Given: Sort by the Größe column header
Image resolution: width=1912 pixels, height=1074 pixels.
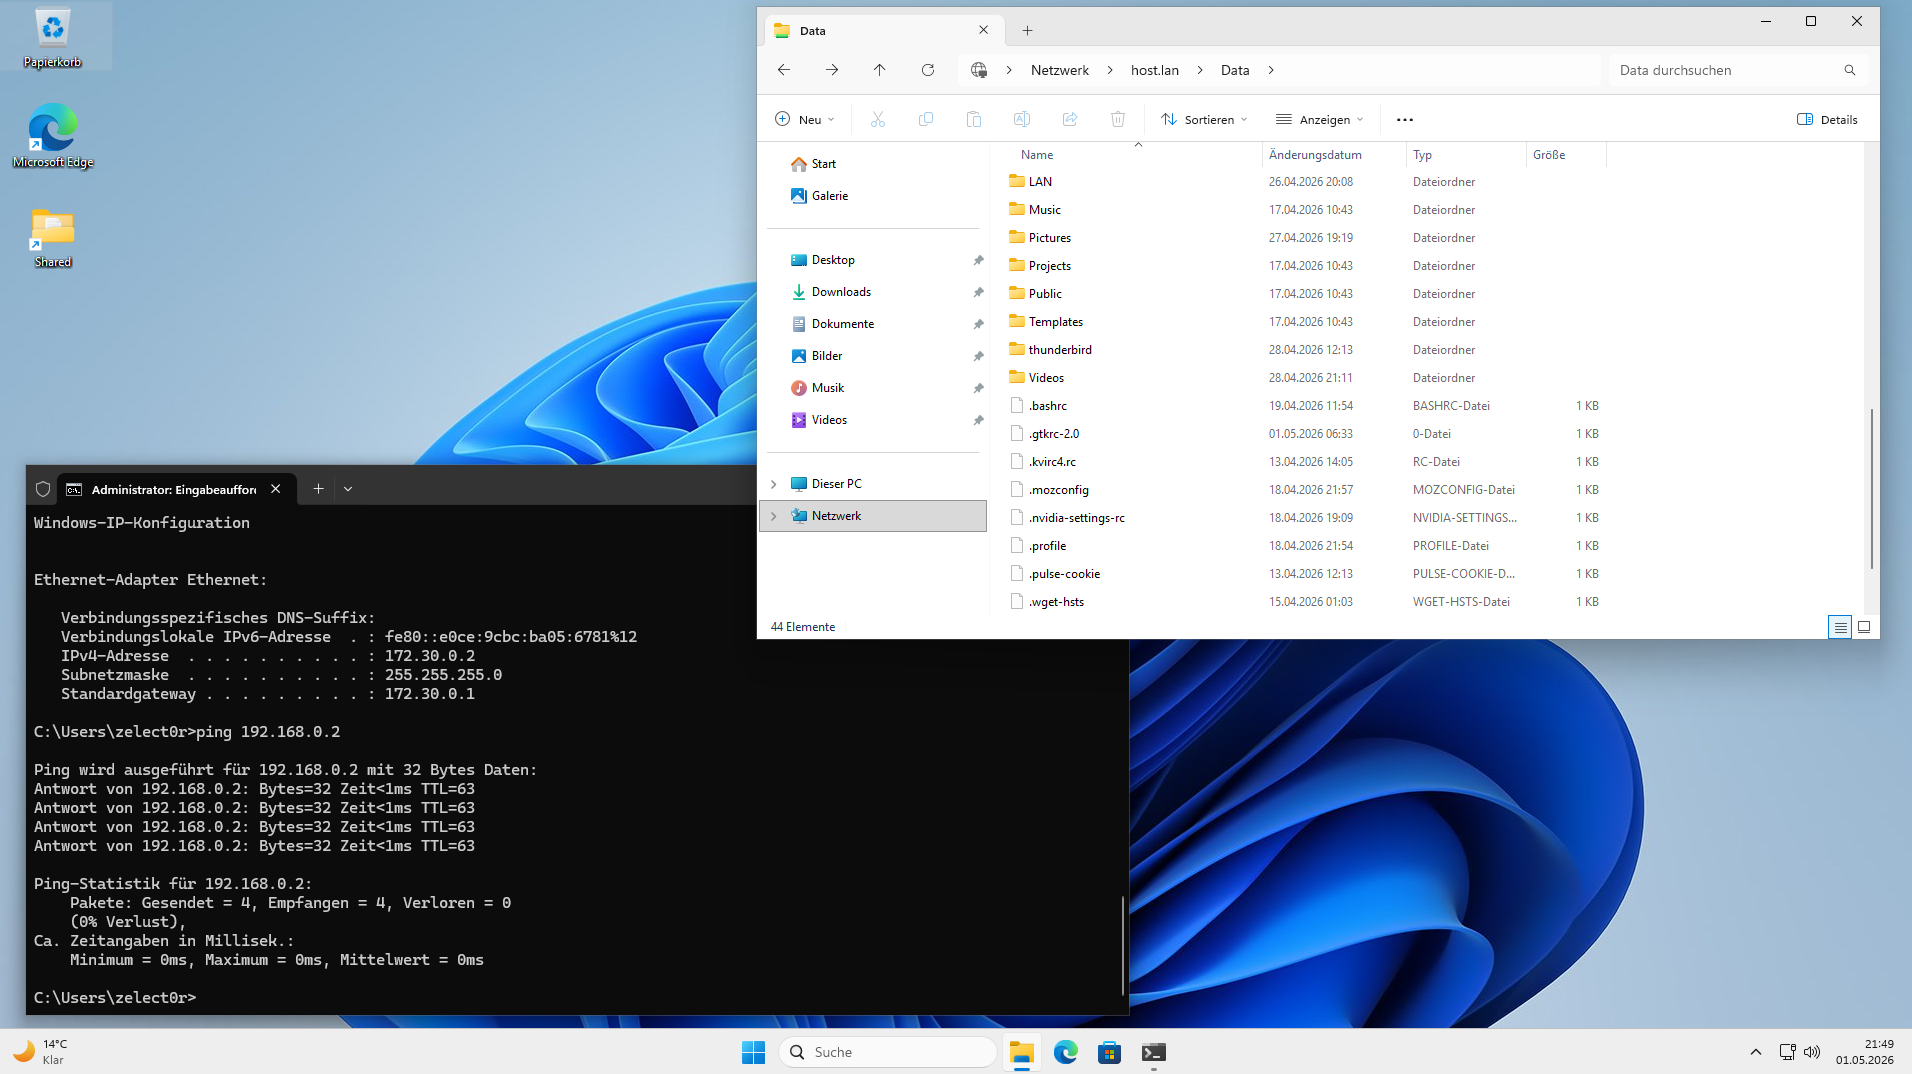Looking at the screenshot, I should pyautogui.click(x=1567, y=155).
